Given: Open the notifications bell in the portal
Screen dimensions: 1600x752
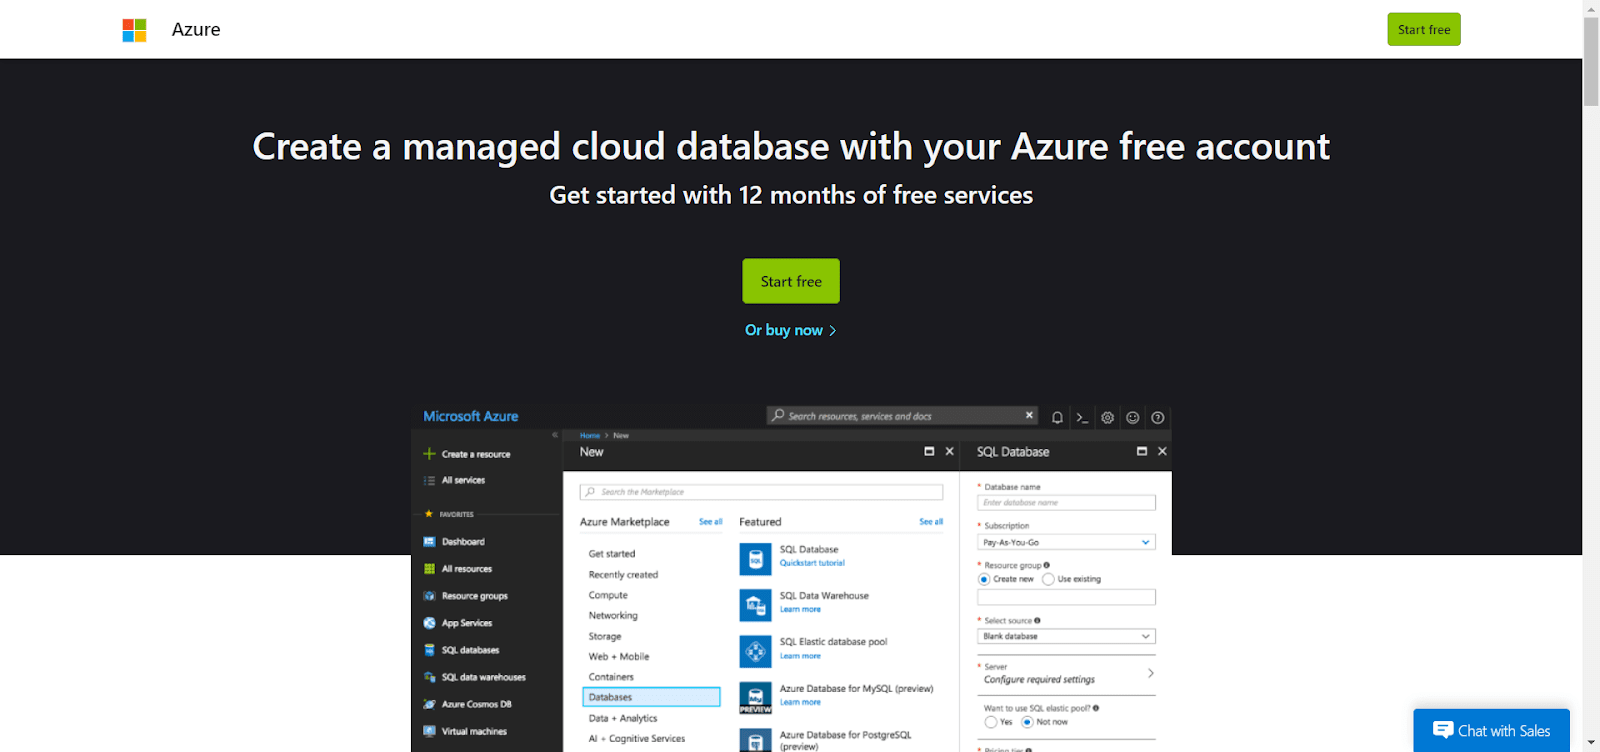Looking at the screenshot, I should tap(1057, 418).
